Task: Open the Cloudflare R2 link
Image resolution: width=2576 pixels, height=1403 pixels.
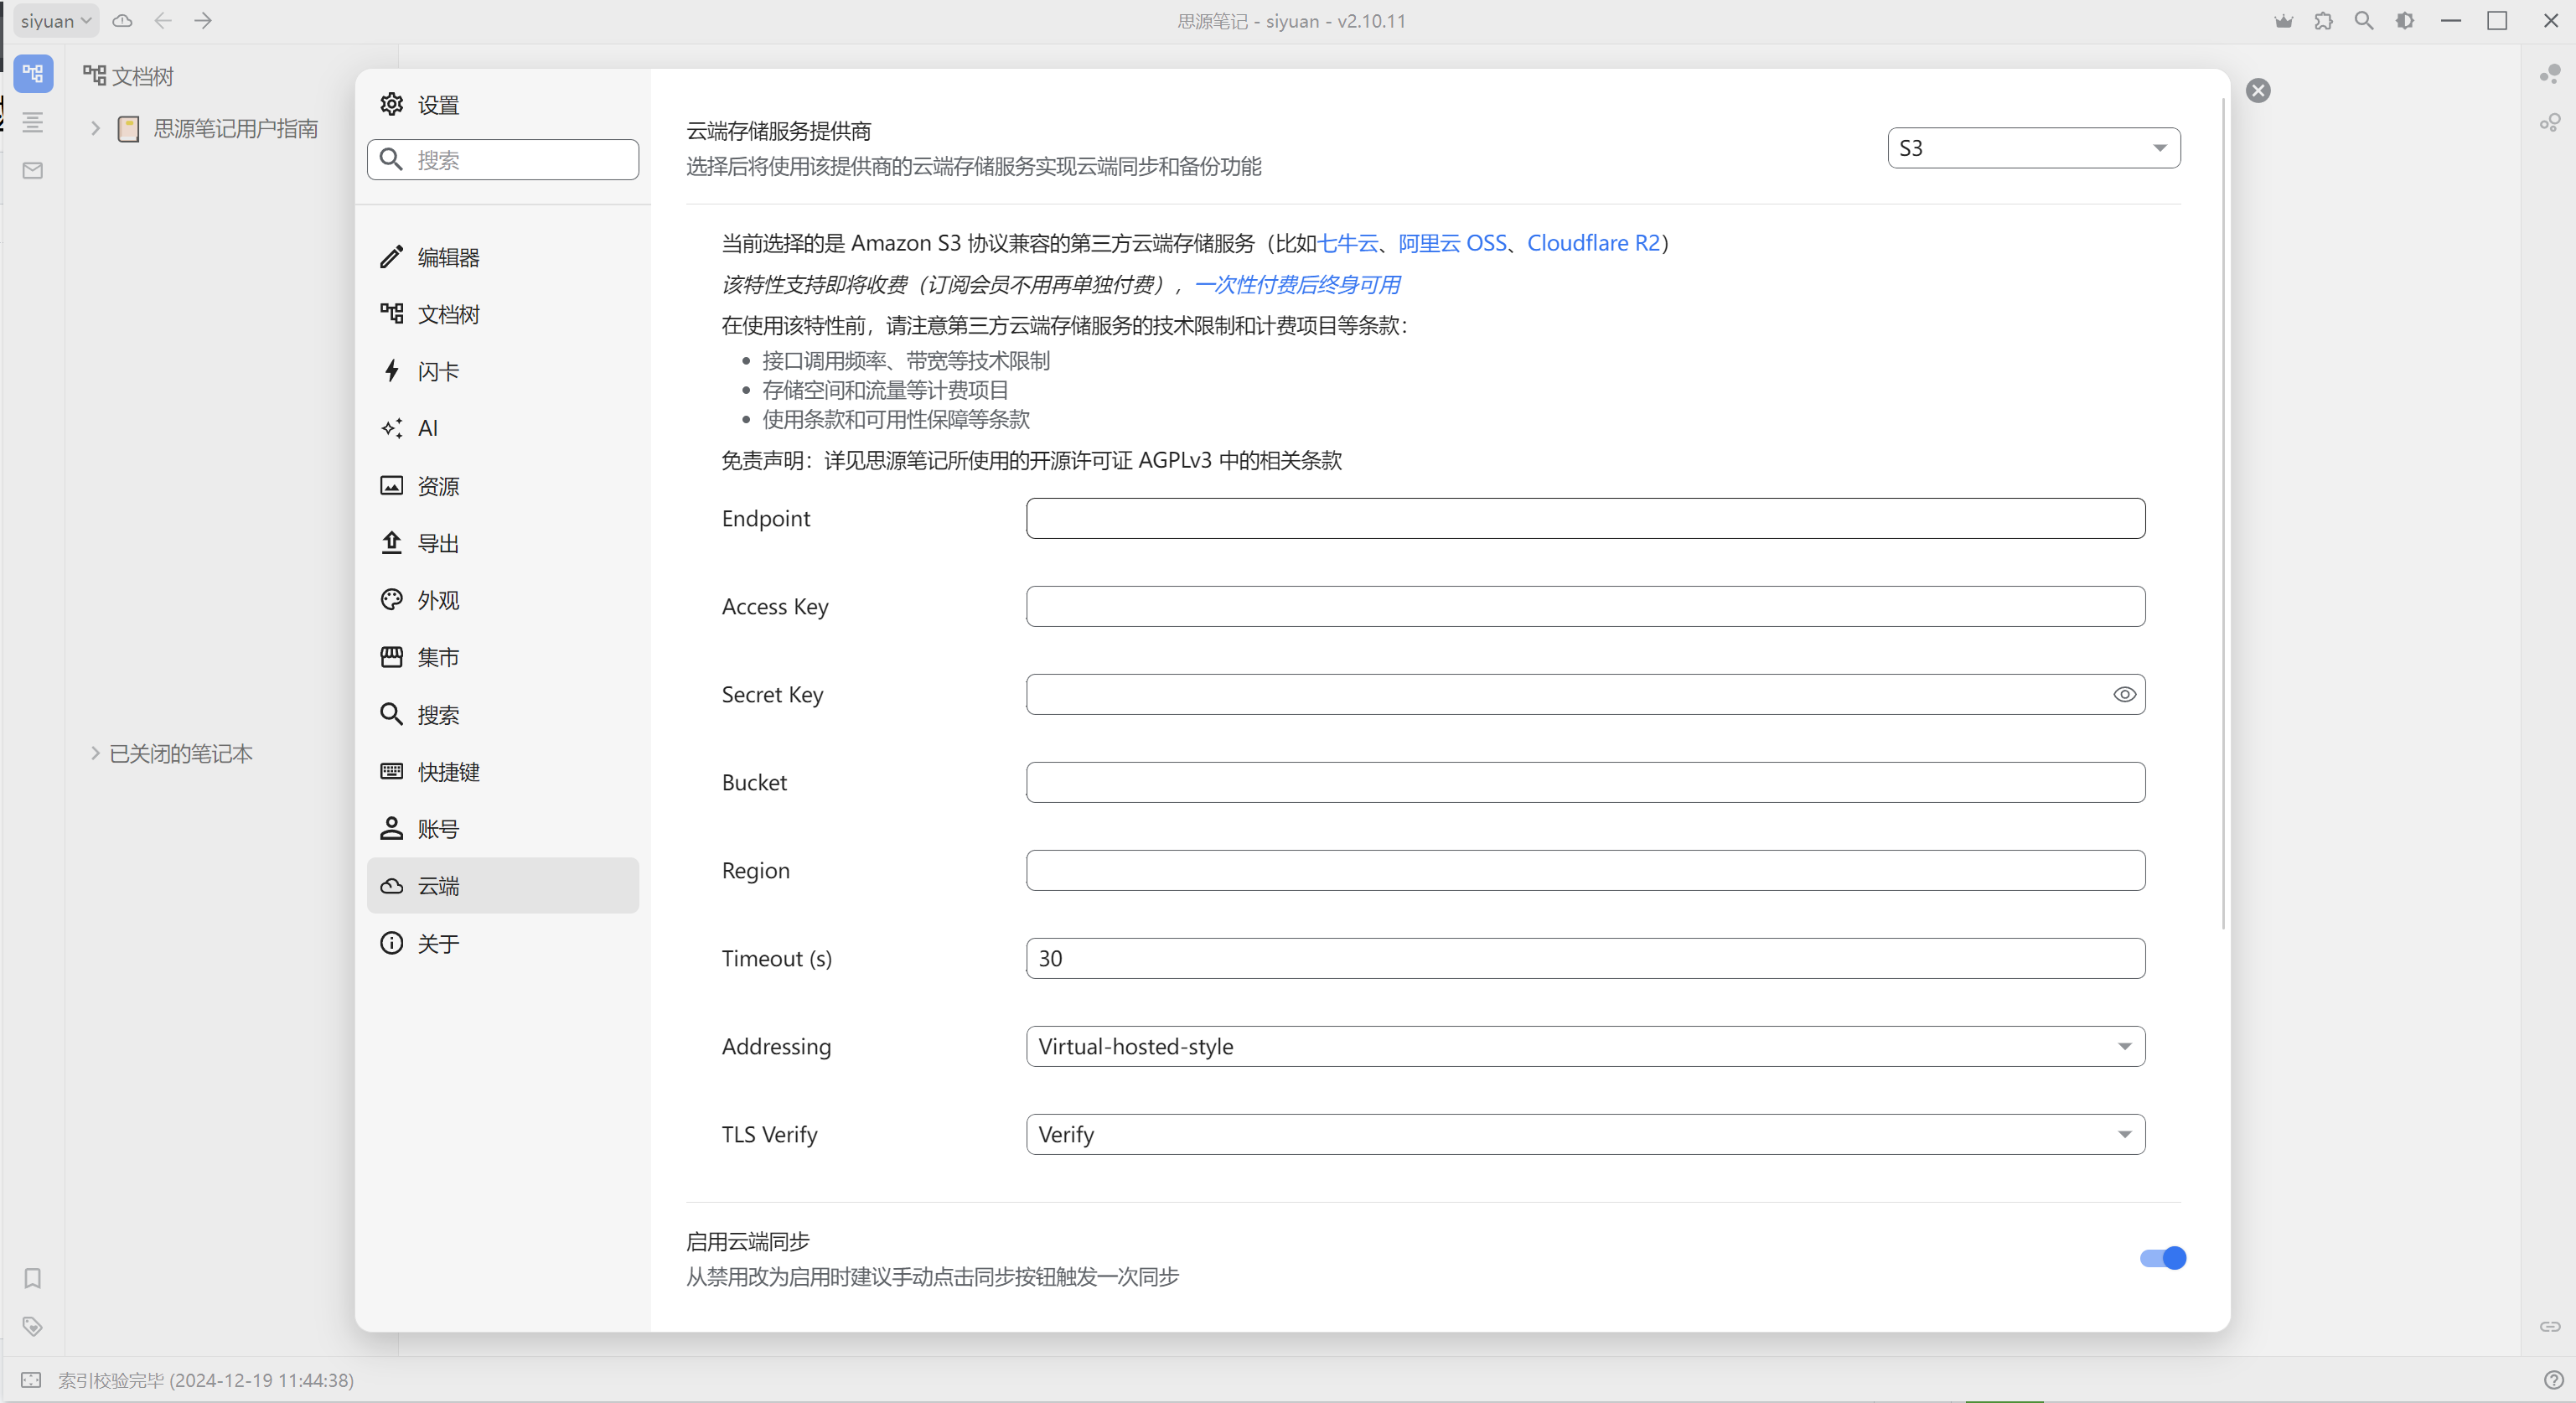Action: [1593, 243]
